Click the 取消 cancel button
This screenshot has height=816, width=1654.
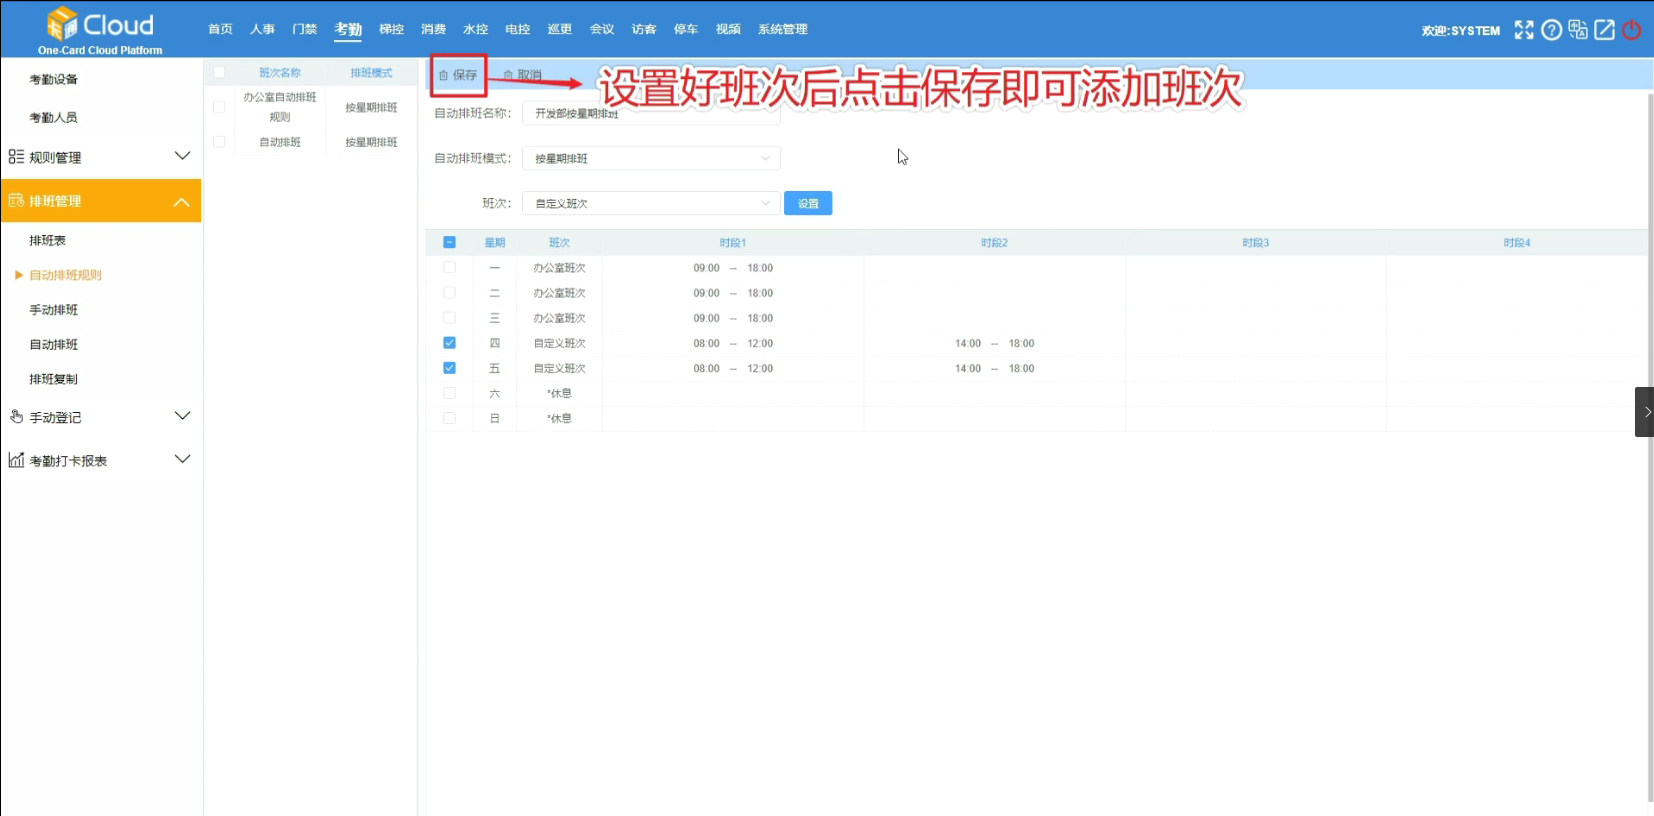(522, 75)
